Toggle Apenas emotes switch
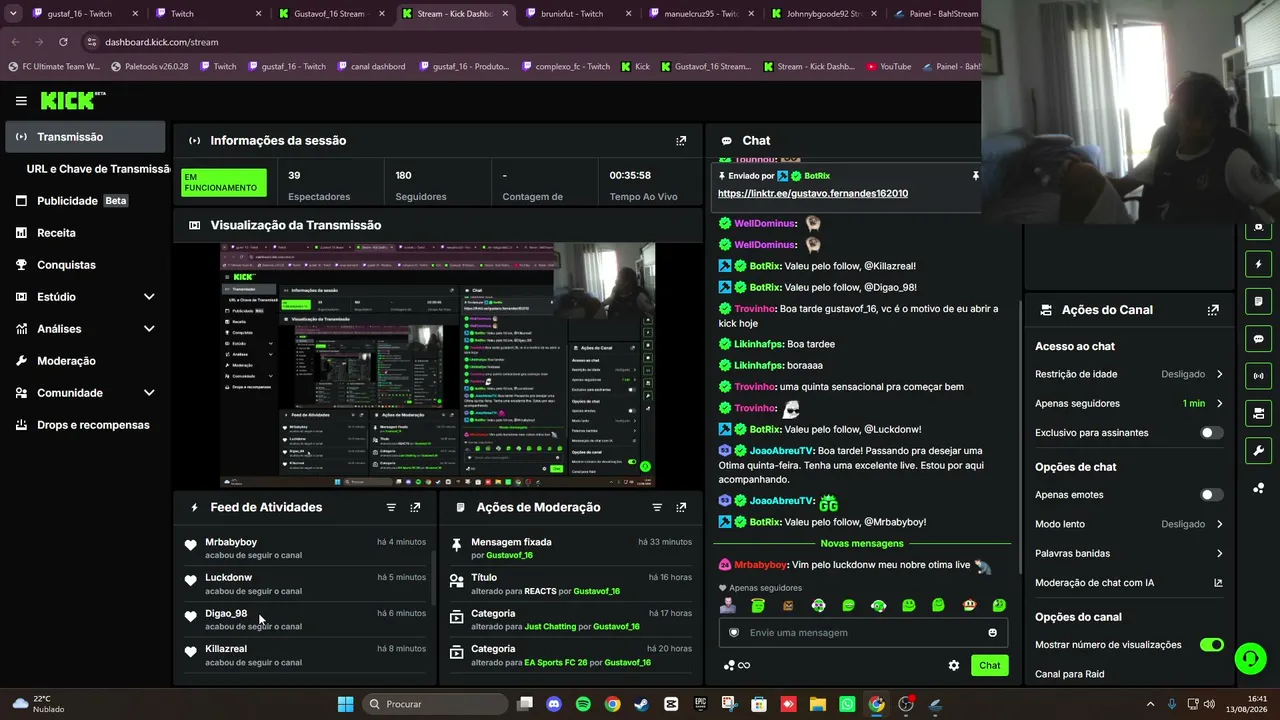 (1211, 495)
